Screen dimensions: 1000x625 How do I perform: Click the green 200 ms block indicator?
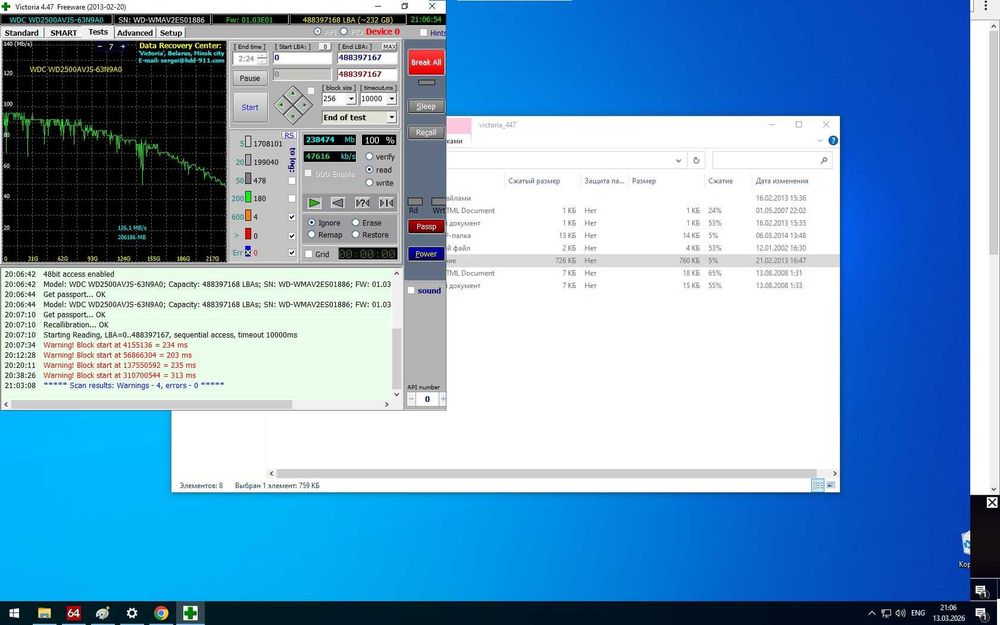[248, 198]
